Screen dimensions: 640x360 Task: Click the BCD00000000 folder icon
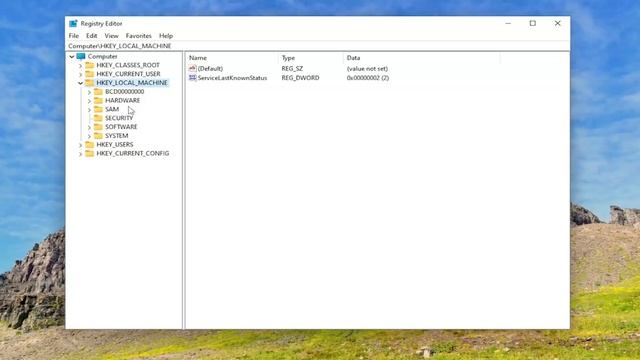click(x=98, y=92)
